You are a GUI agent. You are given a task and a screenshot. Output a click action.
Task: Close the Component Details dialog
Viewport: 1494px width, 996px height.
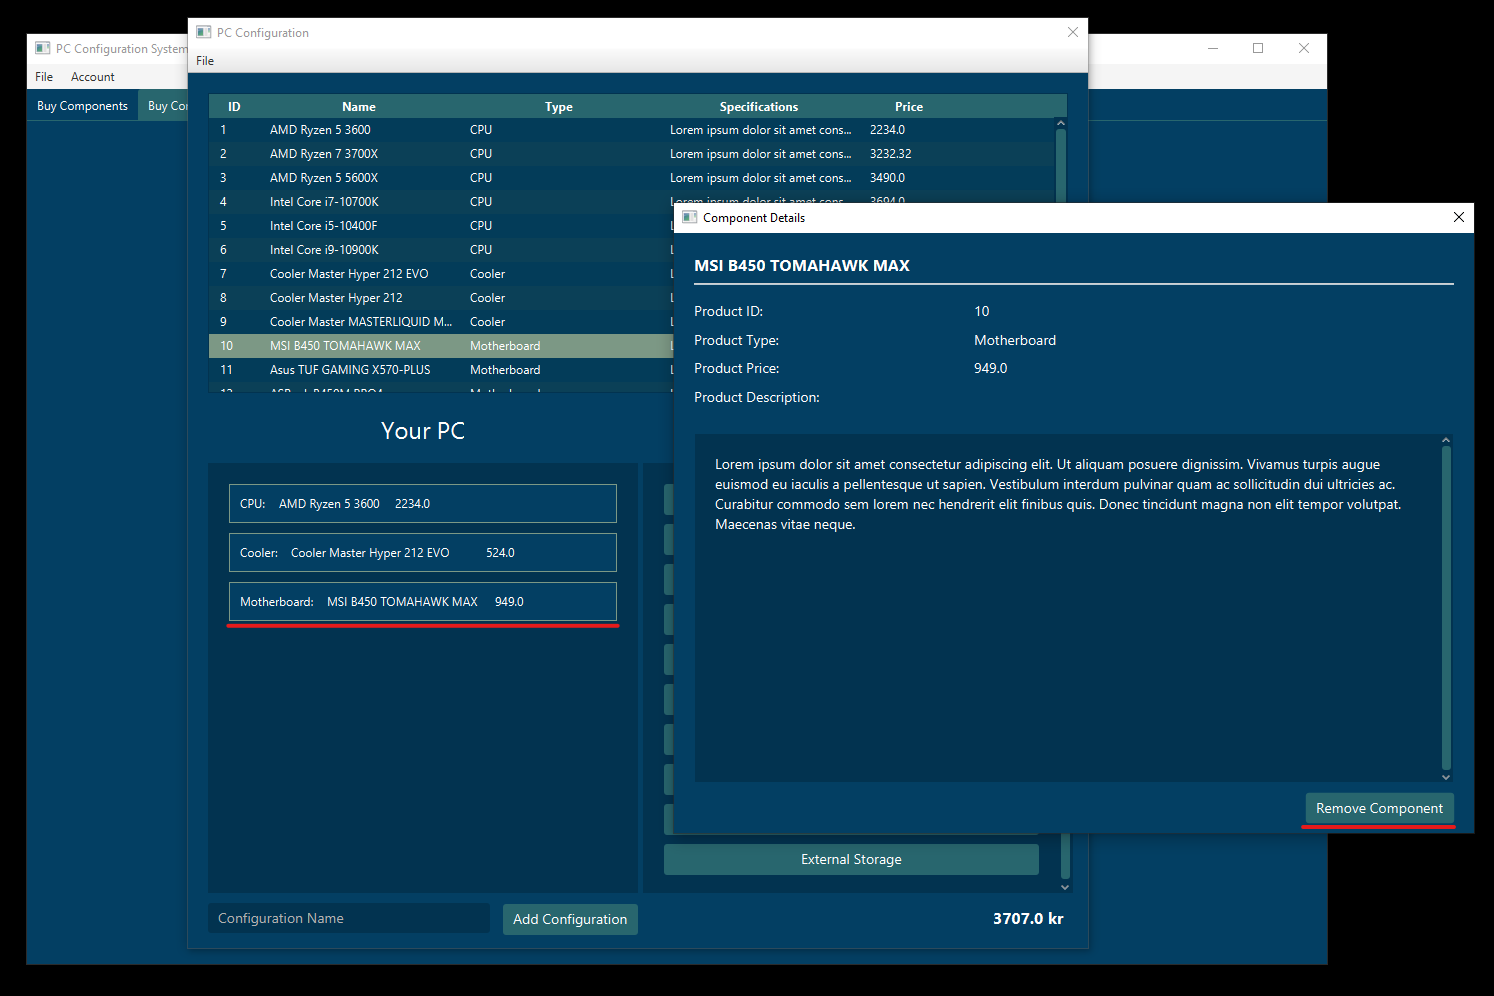point(1459,217)
